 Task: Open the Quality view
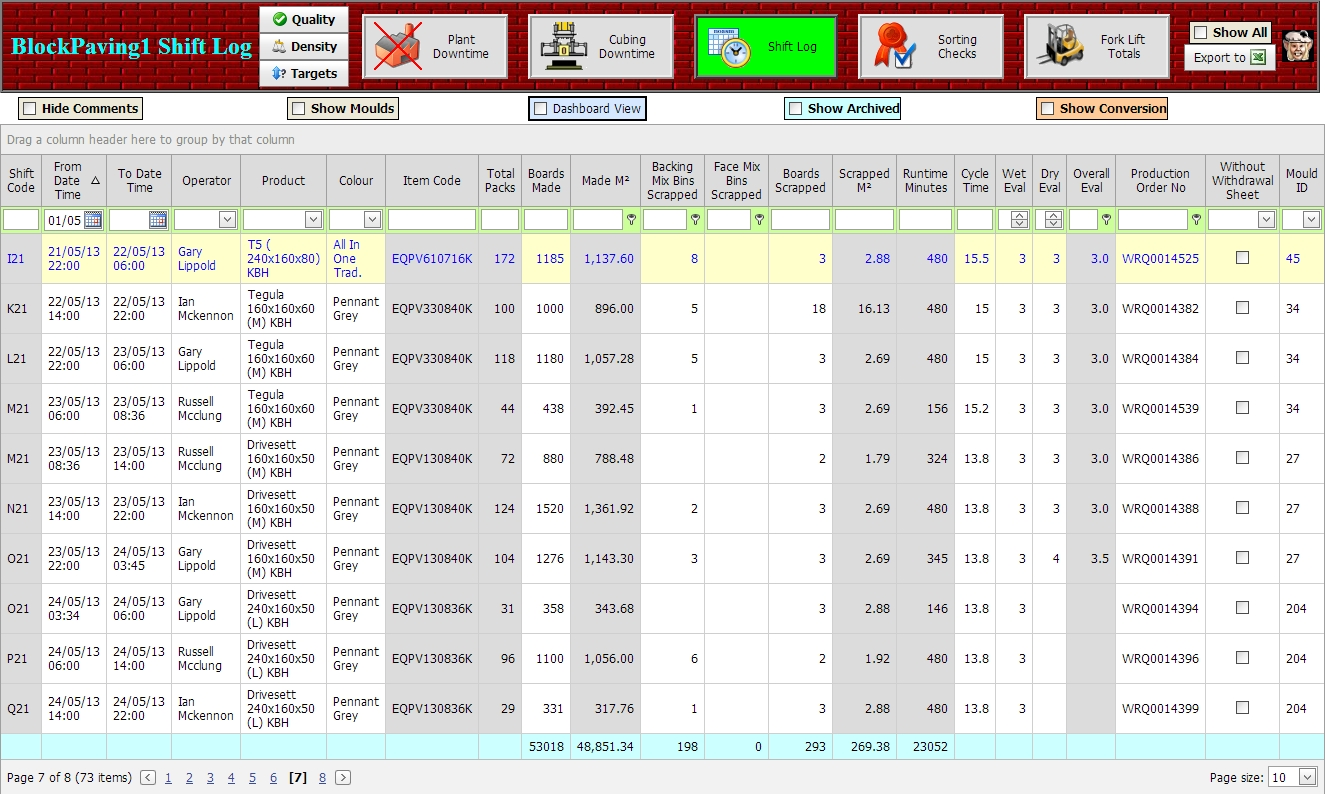[304, 20]
